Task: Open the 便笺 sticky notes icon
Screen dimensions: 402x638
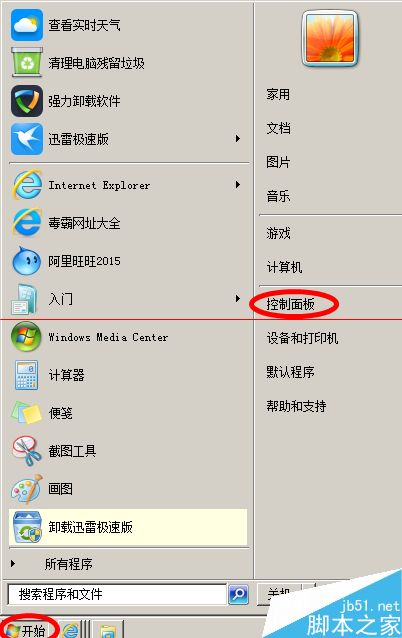Action: (x=26, y=413)
